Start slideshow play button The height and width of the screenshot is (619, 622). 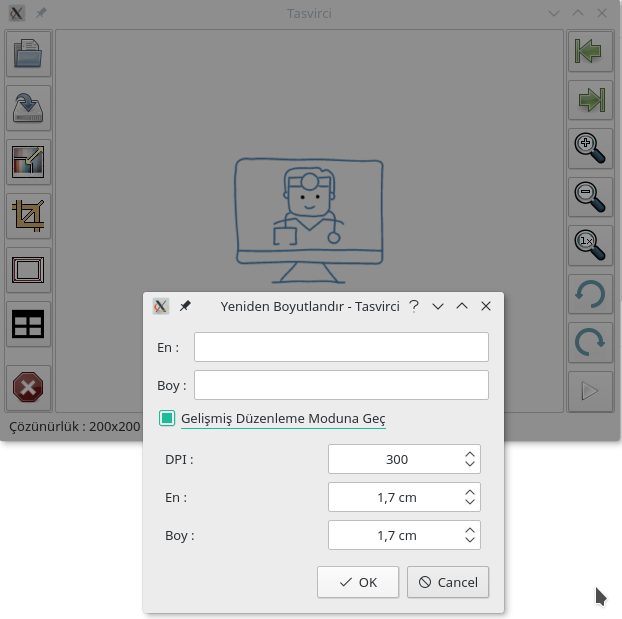click(x=590, y=391)
